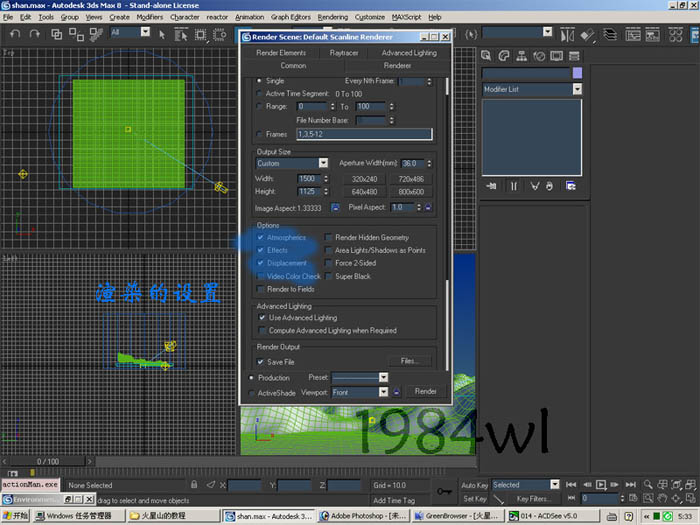Screen dimensions: 700x525
Task: Choose the Rectangular Selection Region tool
Action: click(x=200, y=35)
